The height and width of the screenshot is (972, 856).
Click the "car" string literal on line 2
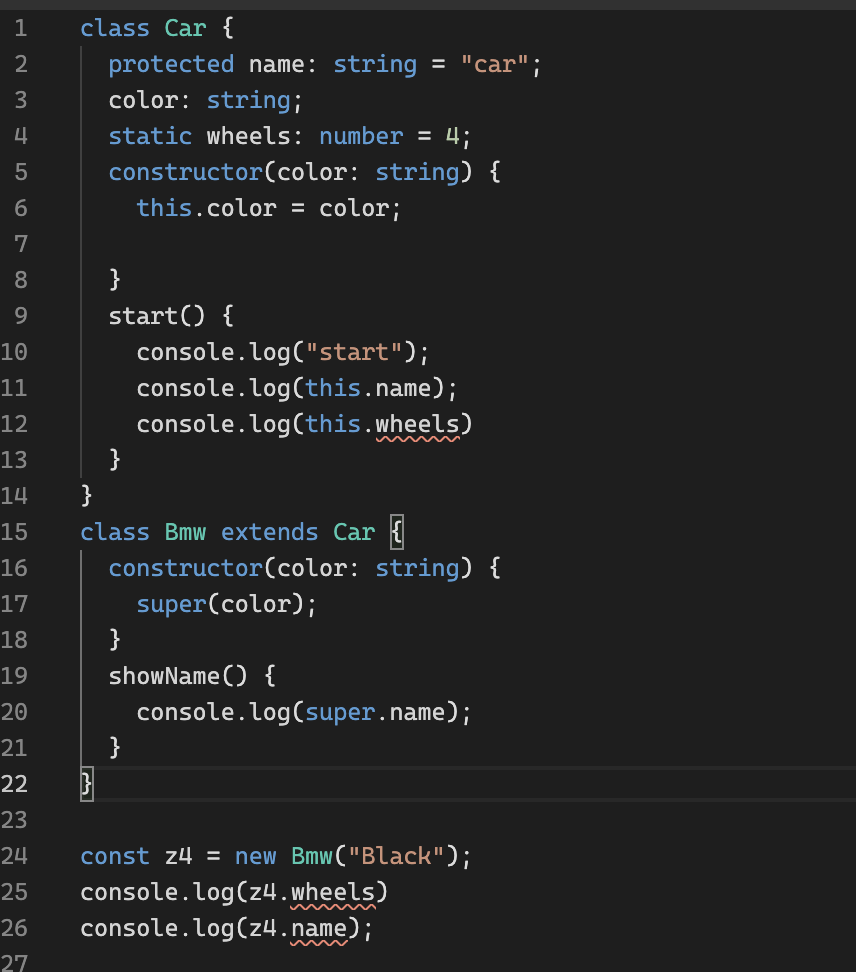coord(494,64)
